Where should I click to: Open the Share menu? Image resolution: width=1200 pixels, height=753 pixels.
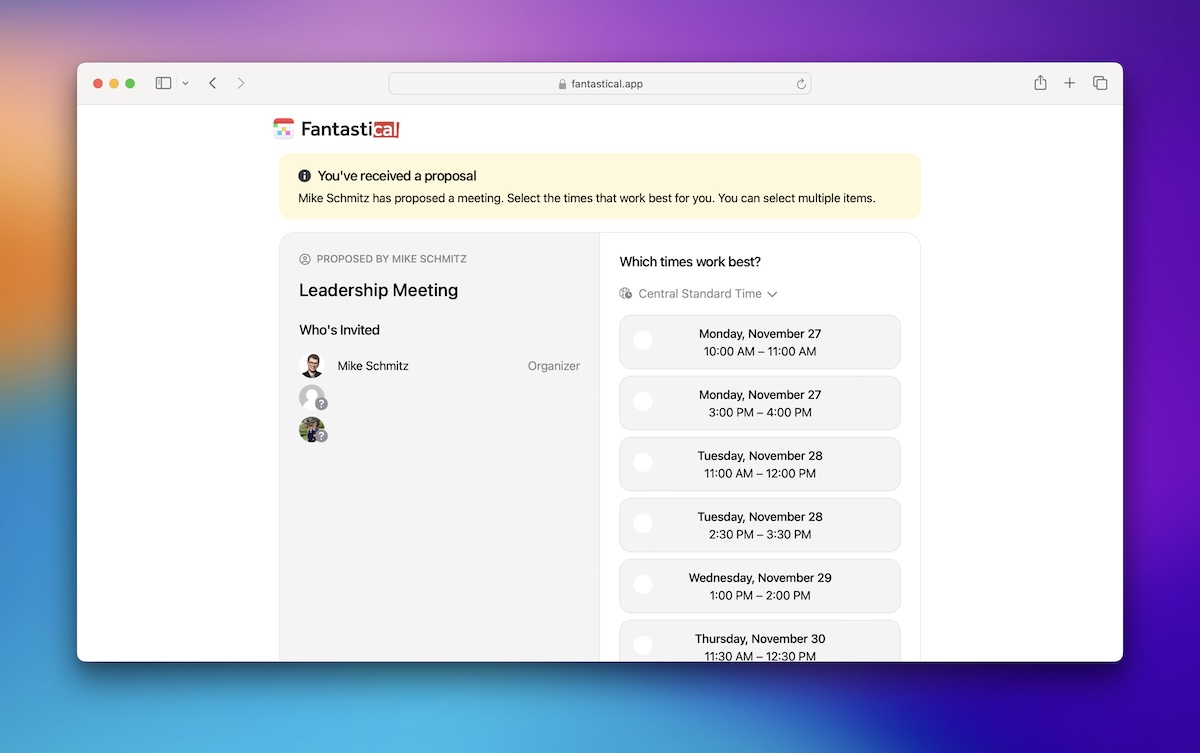[1040, 83]
